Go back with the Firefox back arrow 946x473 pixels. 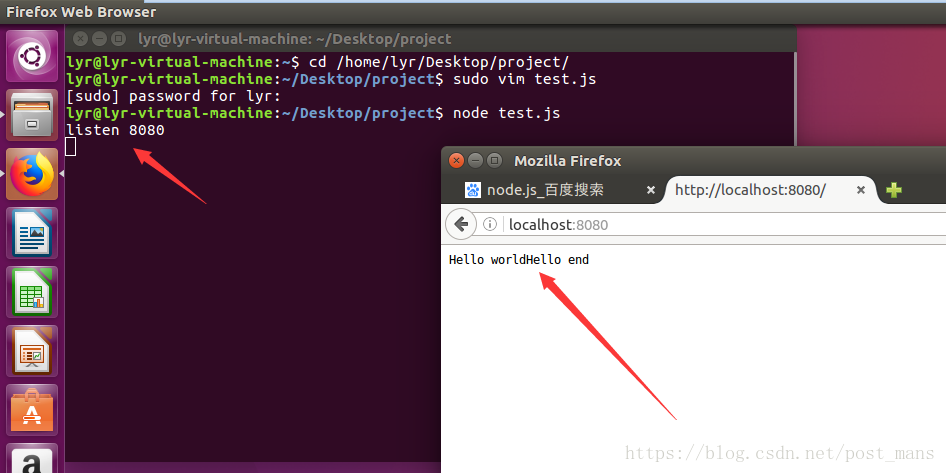coord(462,224)
